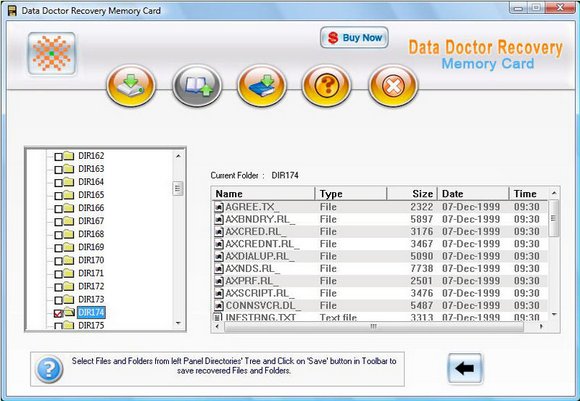
Task: Check the DIR164 checkbox
Action: 58,183
